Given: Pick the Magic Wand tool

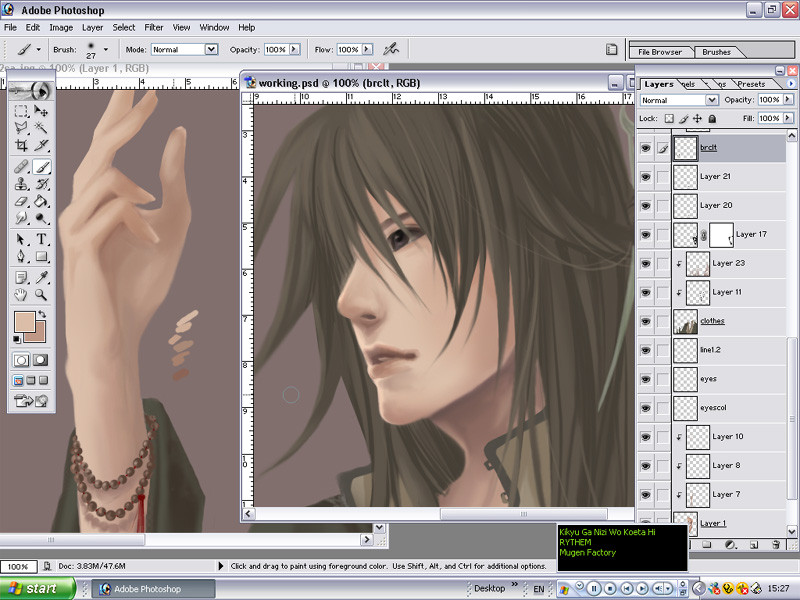Looking at the screenshot, I should 41,128.
